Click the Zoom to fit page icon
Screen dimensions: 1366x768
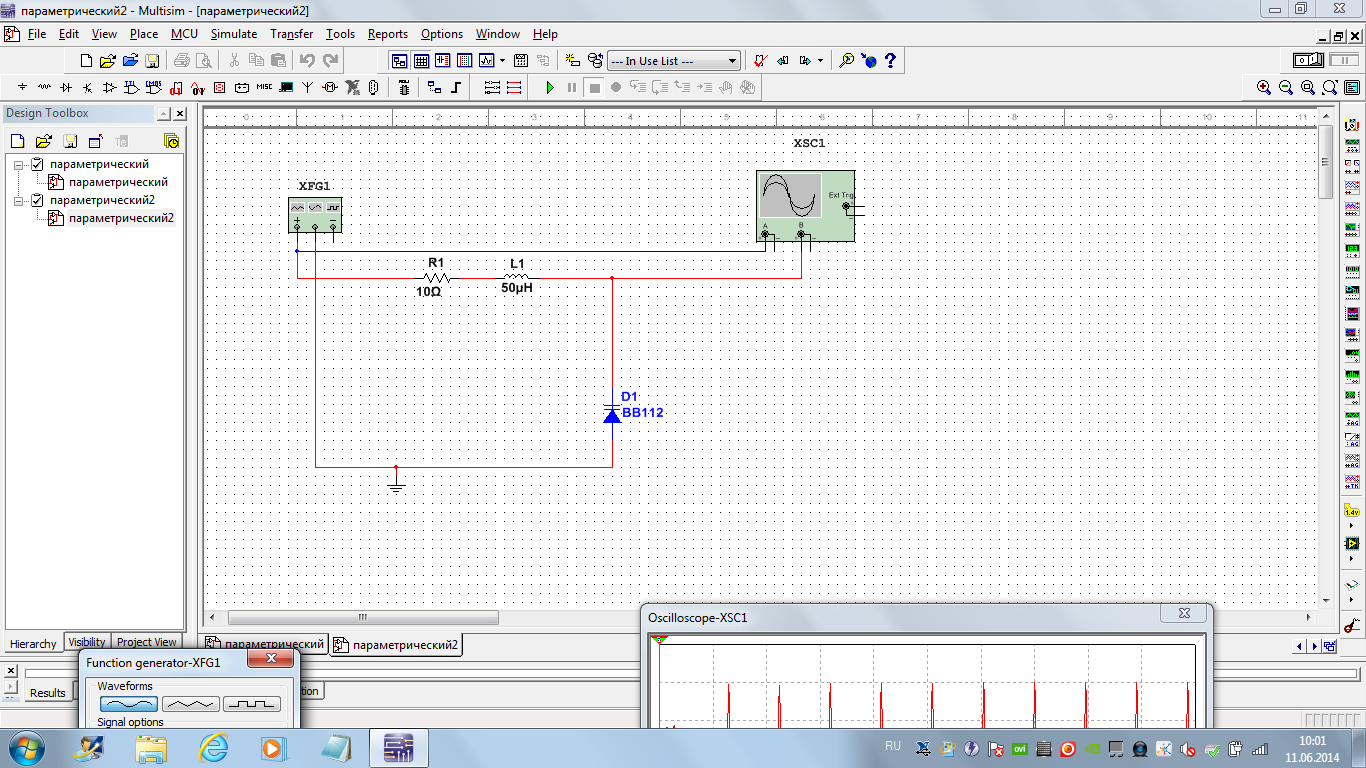click(1330, 87)
